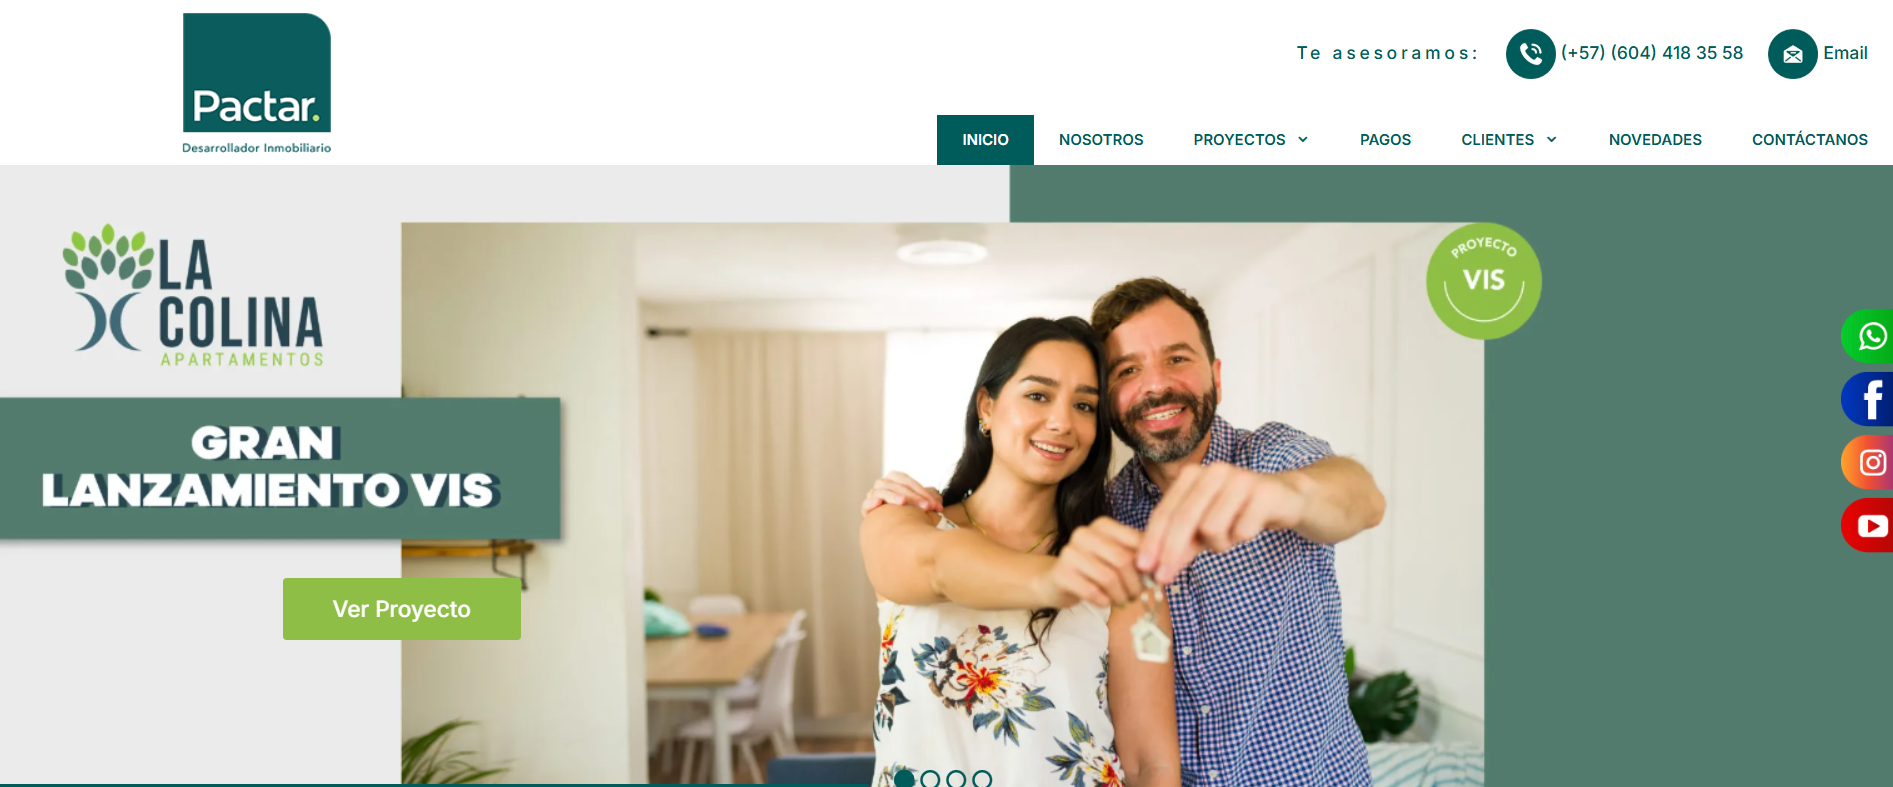Click the chevron next to PROYECTOS
Screen dimensions: 1893x787
[1303, 140]
